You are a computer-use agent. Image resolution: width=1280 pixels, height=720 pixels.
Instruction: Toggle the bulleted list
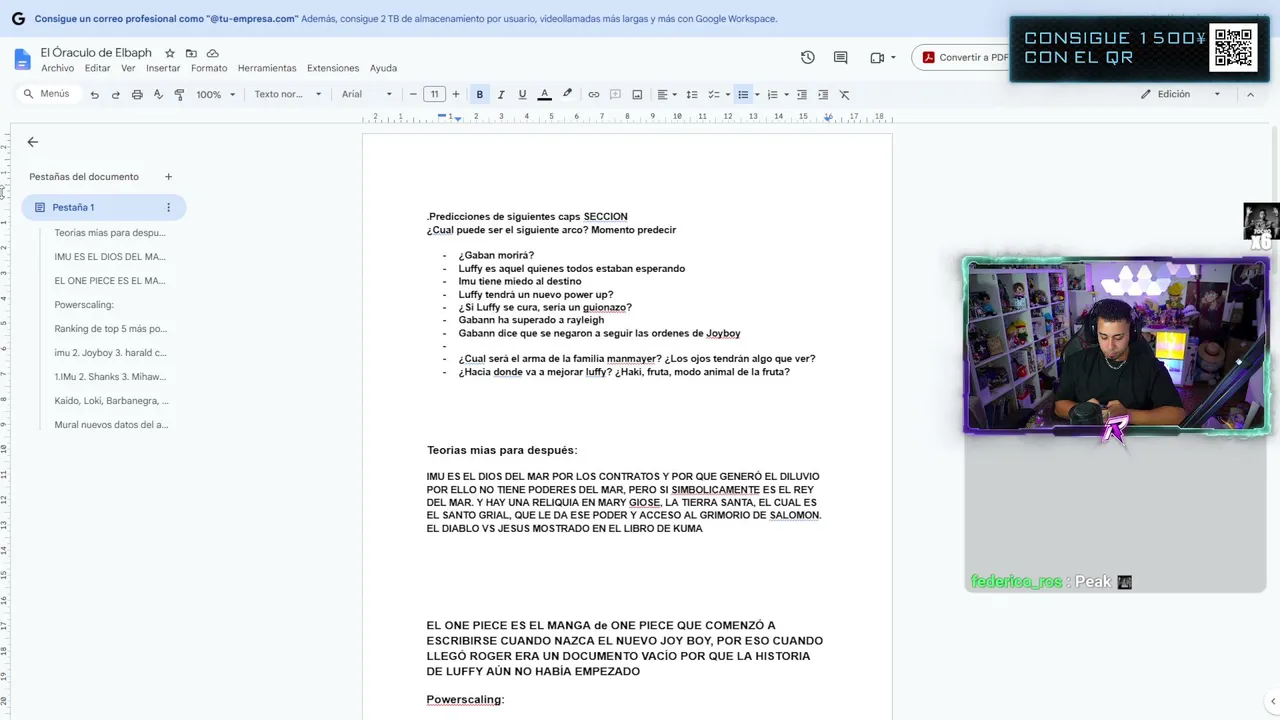click(x=743, y=95)
